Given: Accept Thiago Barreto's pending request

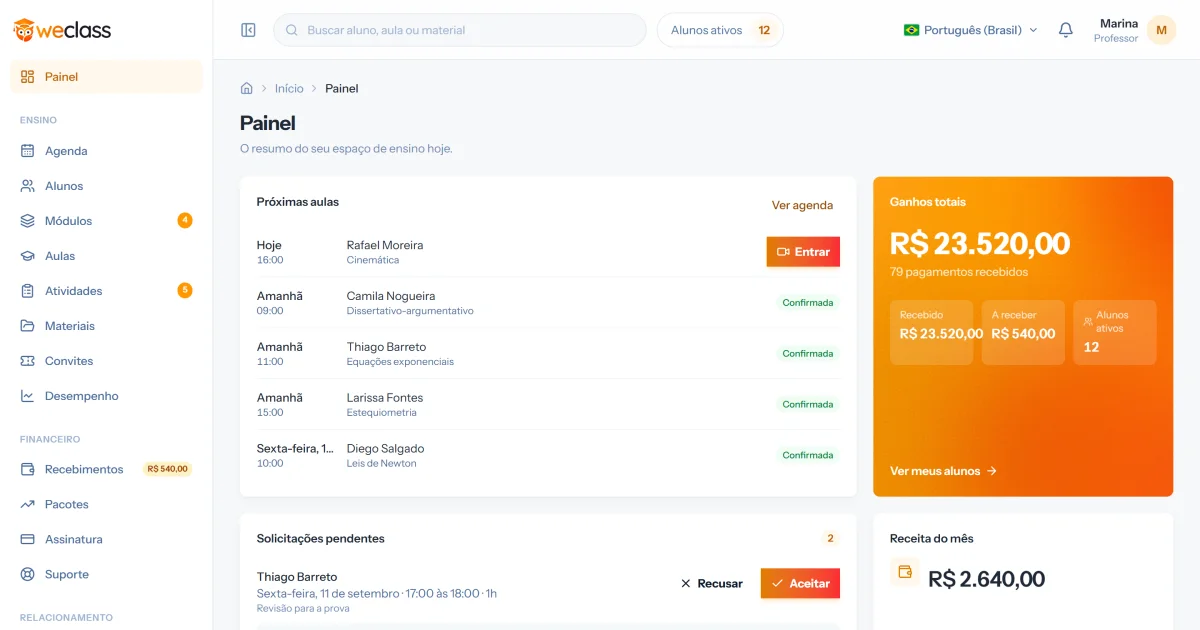Looking at the screenshot, I should click(x=800, y=583).
